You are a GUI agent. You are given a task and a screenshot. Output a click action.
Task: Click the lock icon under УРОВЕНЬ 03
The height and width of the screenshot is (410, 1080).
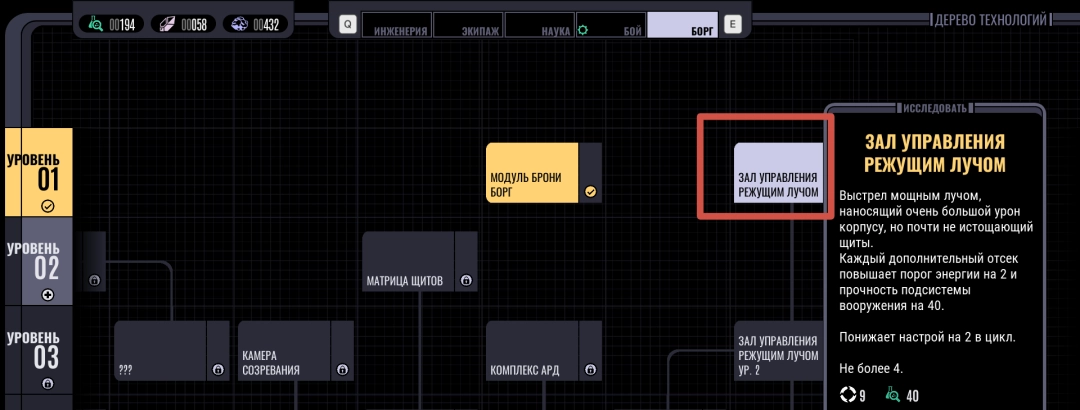47,384
